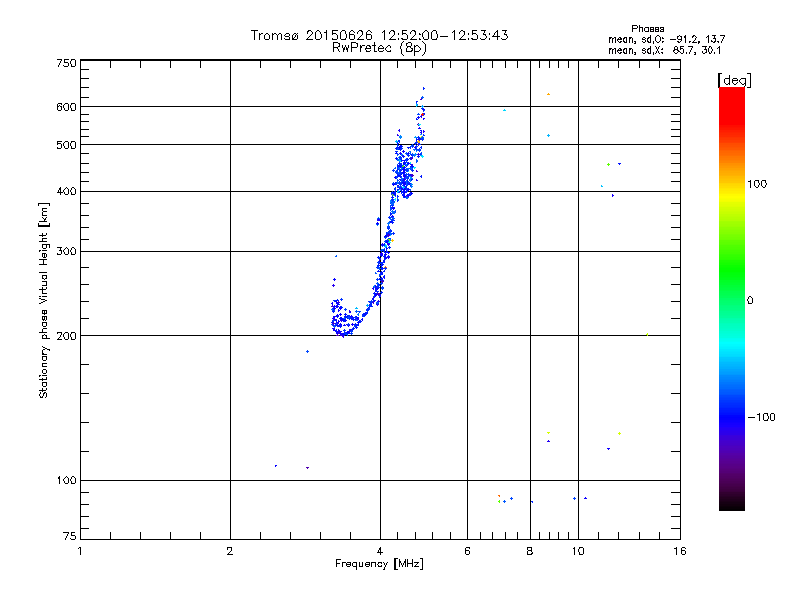Screen dimensions: 800x600
Task: Click the 'mean, sd,O: -91.2, 13.7' statistic
Action: pyautogui.click(x=666, y=39)
